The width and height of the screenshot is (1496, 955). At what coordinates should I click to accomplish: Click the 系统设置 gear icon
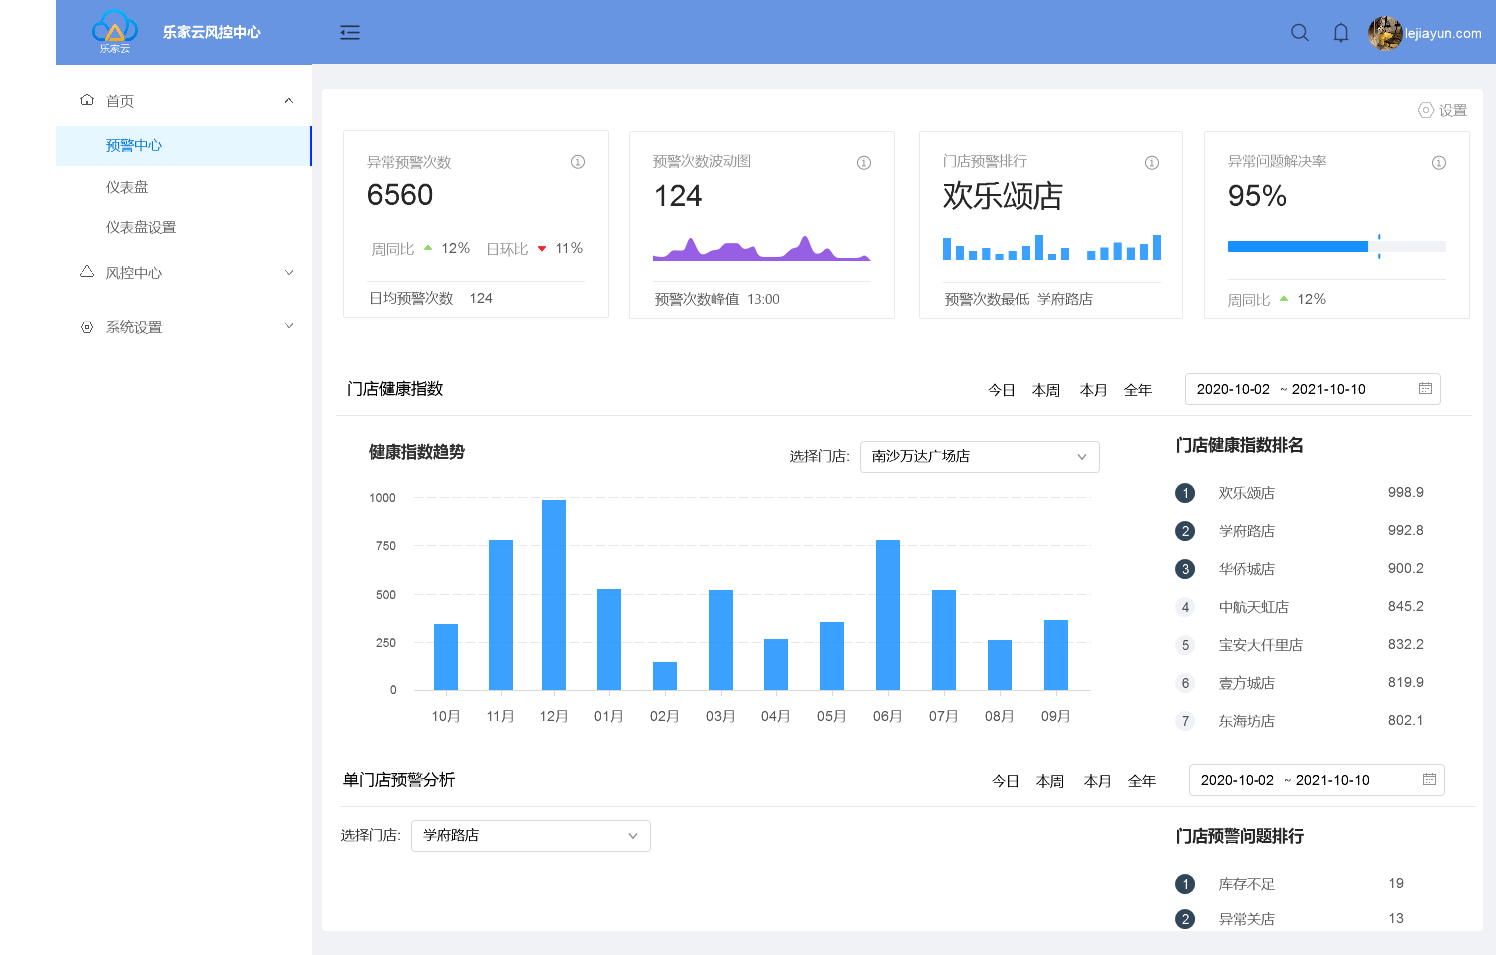click(87, 327)
